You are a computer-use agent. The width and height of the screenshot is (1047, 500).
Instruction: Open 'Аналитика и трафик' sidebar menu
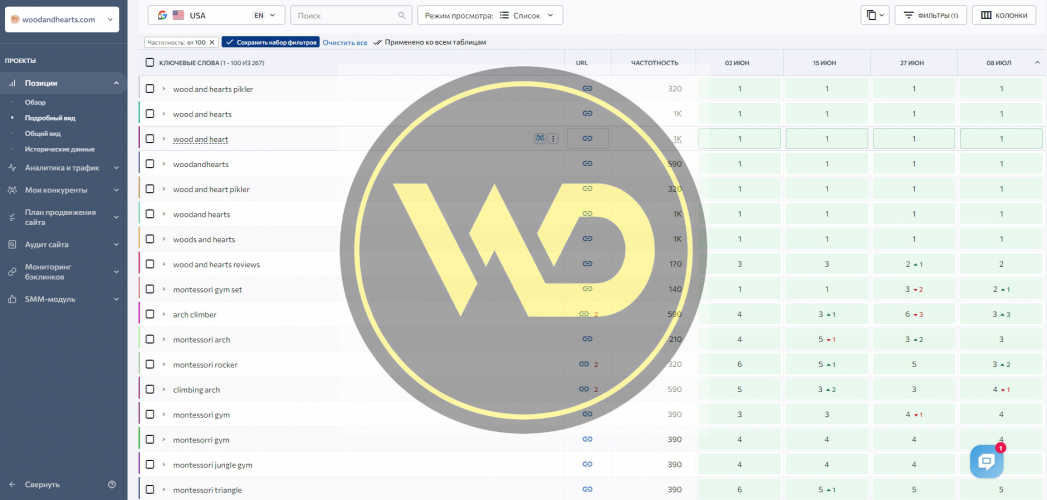pos(62,168)
